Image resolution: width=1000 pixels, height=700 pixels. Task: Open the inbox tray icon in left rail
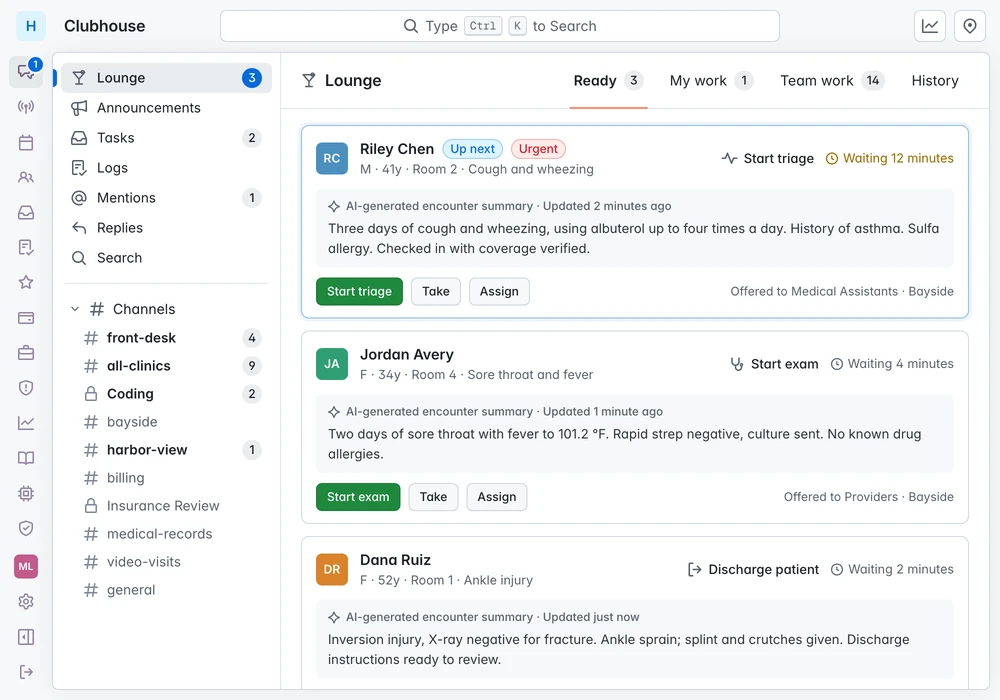(26, 212)
